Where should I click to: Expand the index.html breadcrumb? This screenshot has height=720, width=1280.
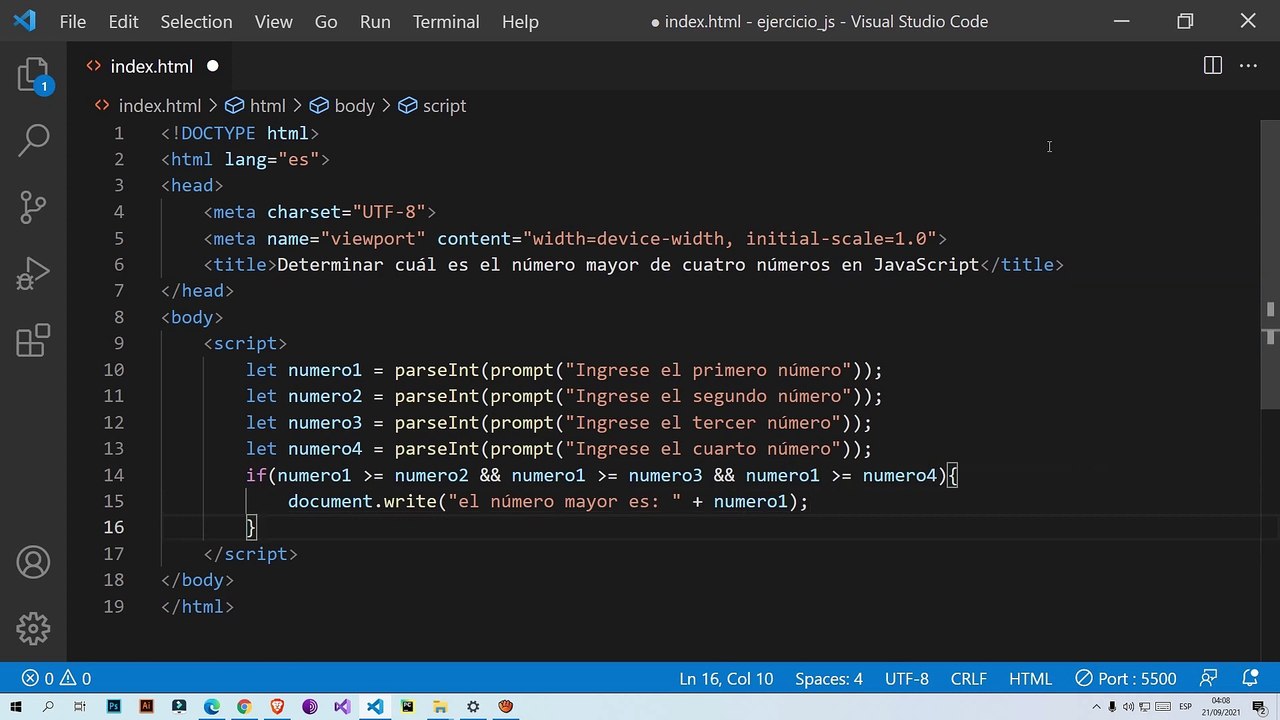159,106
